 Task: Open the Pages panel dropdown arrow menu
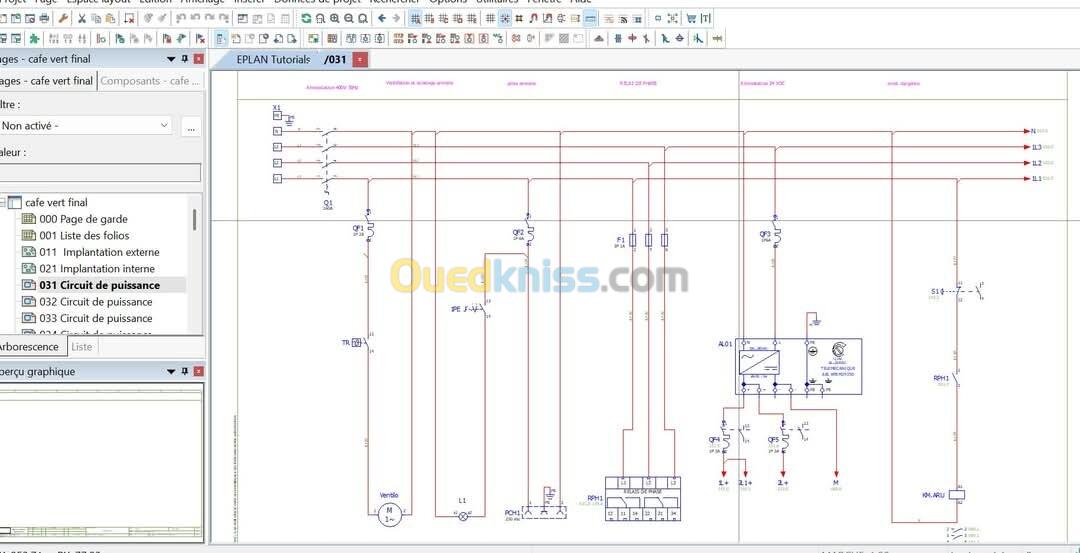[x=171, y=59]
